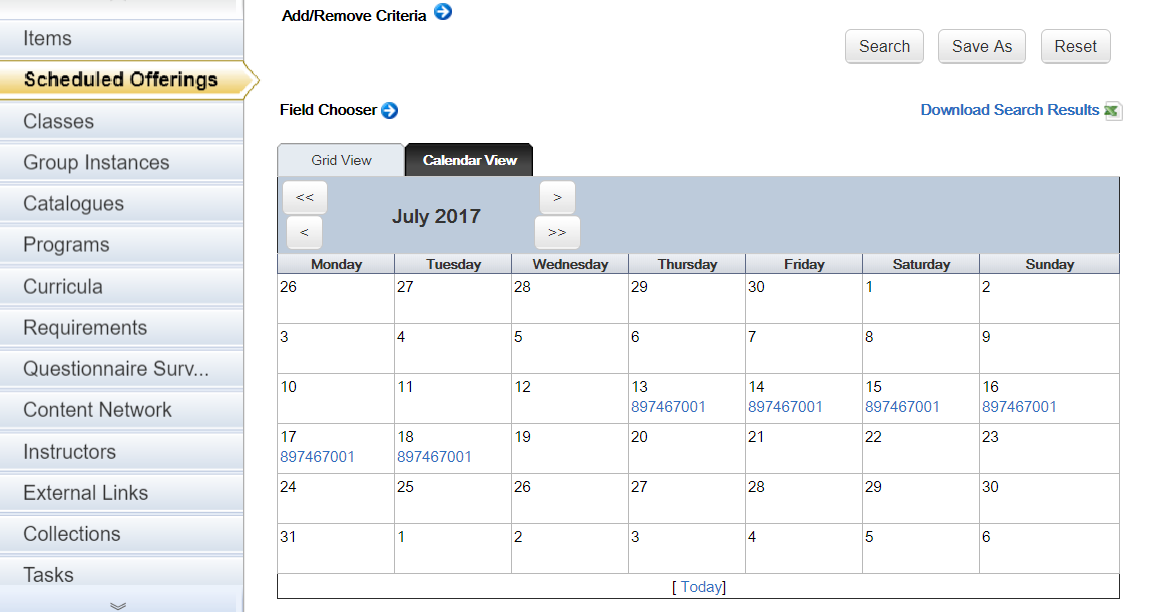Click the Save As button
The width and height of the screenshot is (1156, 612).
click(981, 46)
